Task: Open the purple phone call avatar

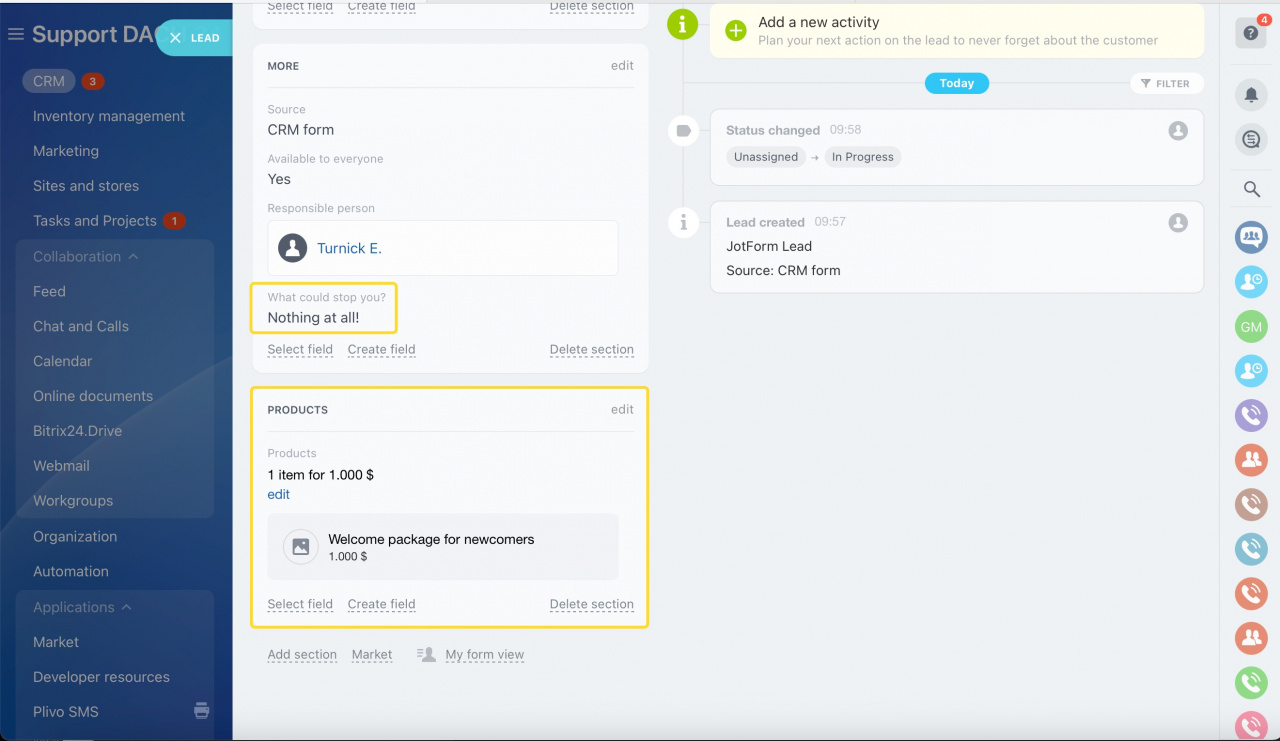Action: (1251, 415)
